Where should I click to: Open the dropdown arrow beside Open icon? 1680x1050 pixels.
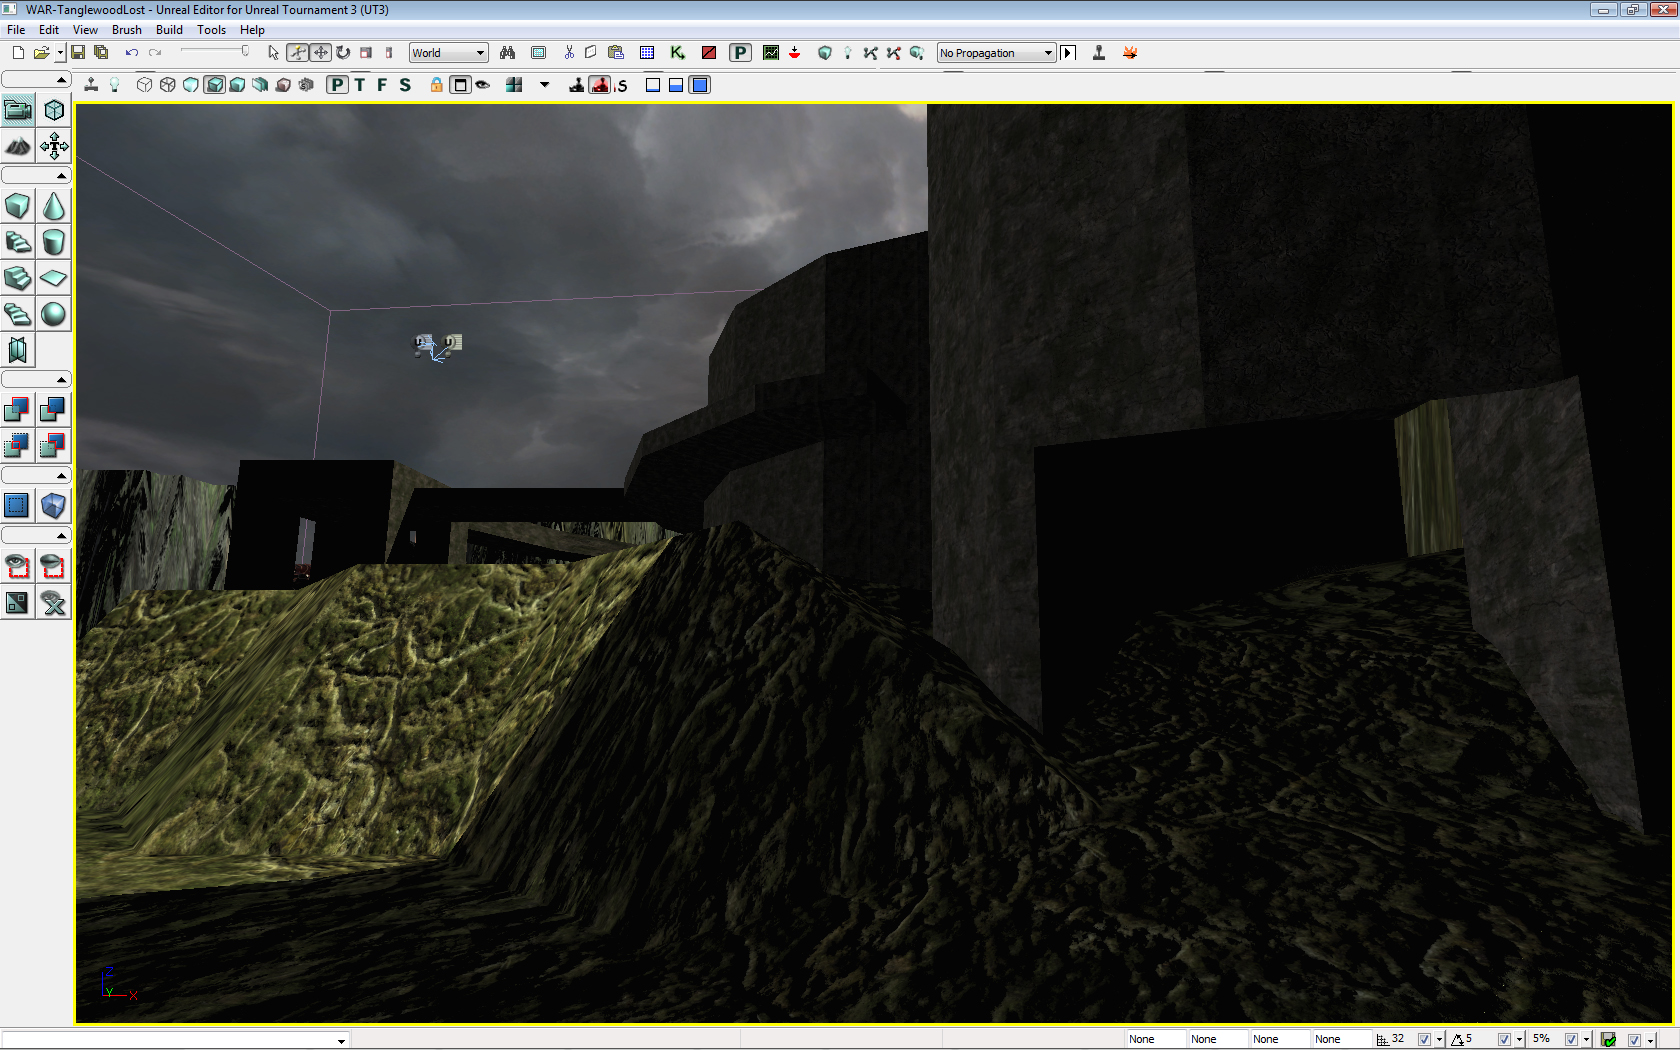click(x=60, y=53)
